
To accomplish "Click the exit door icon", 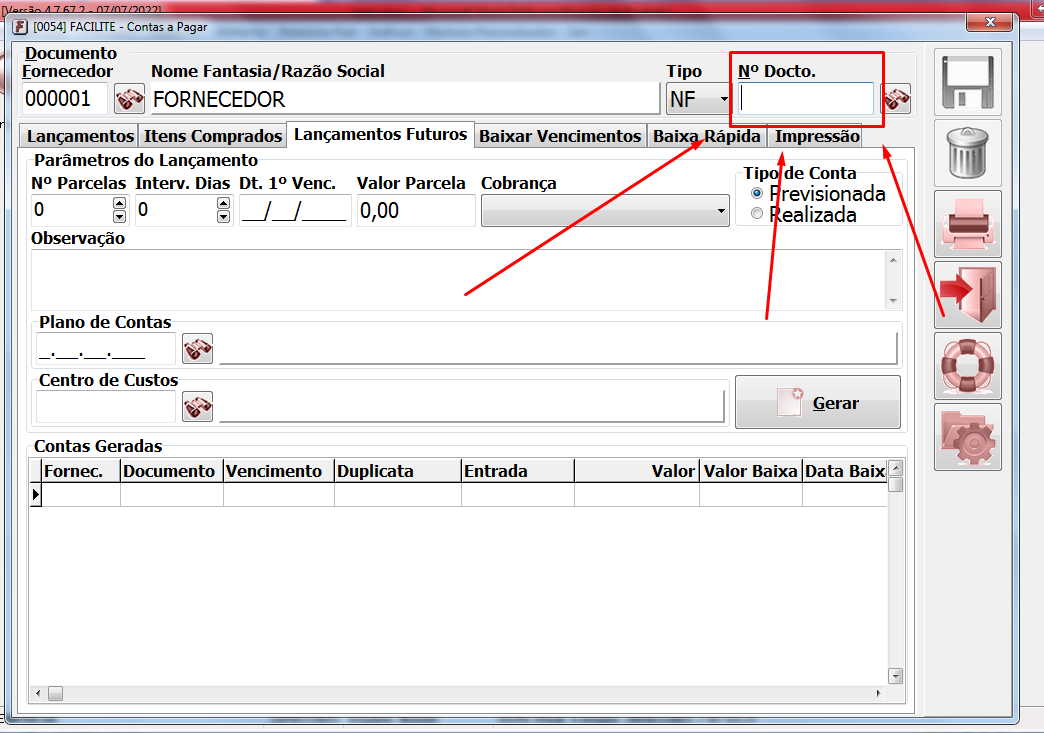I will click(x=967, y=295).
